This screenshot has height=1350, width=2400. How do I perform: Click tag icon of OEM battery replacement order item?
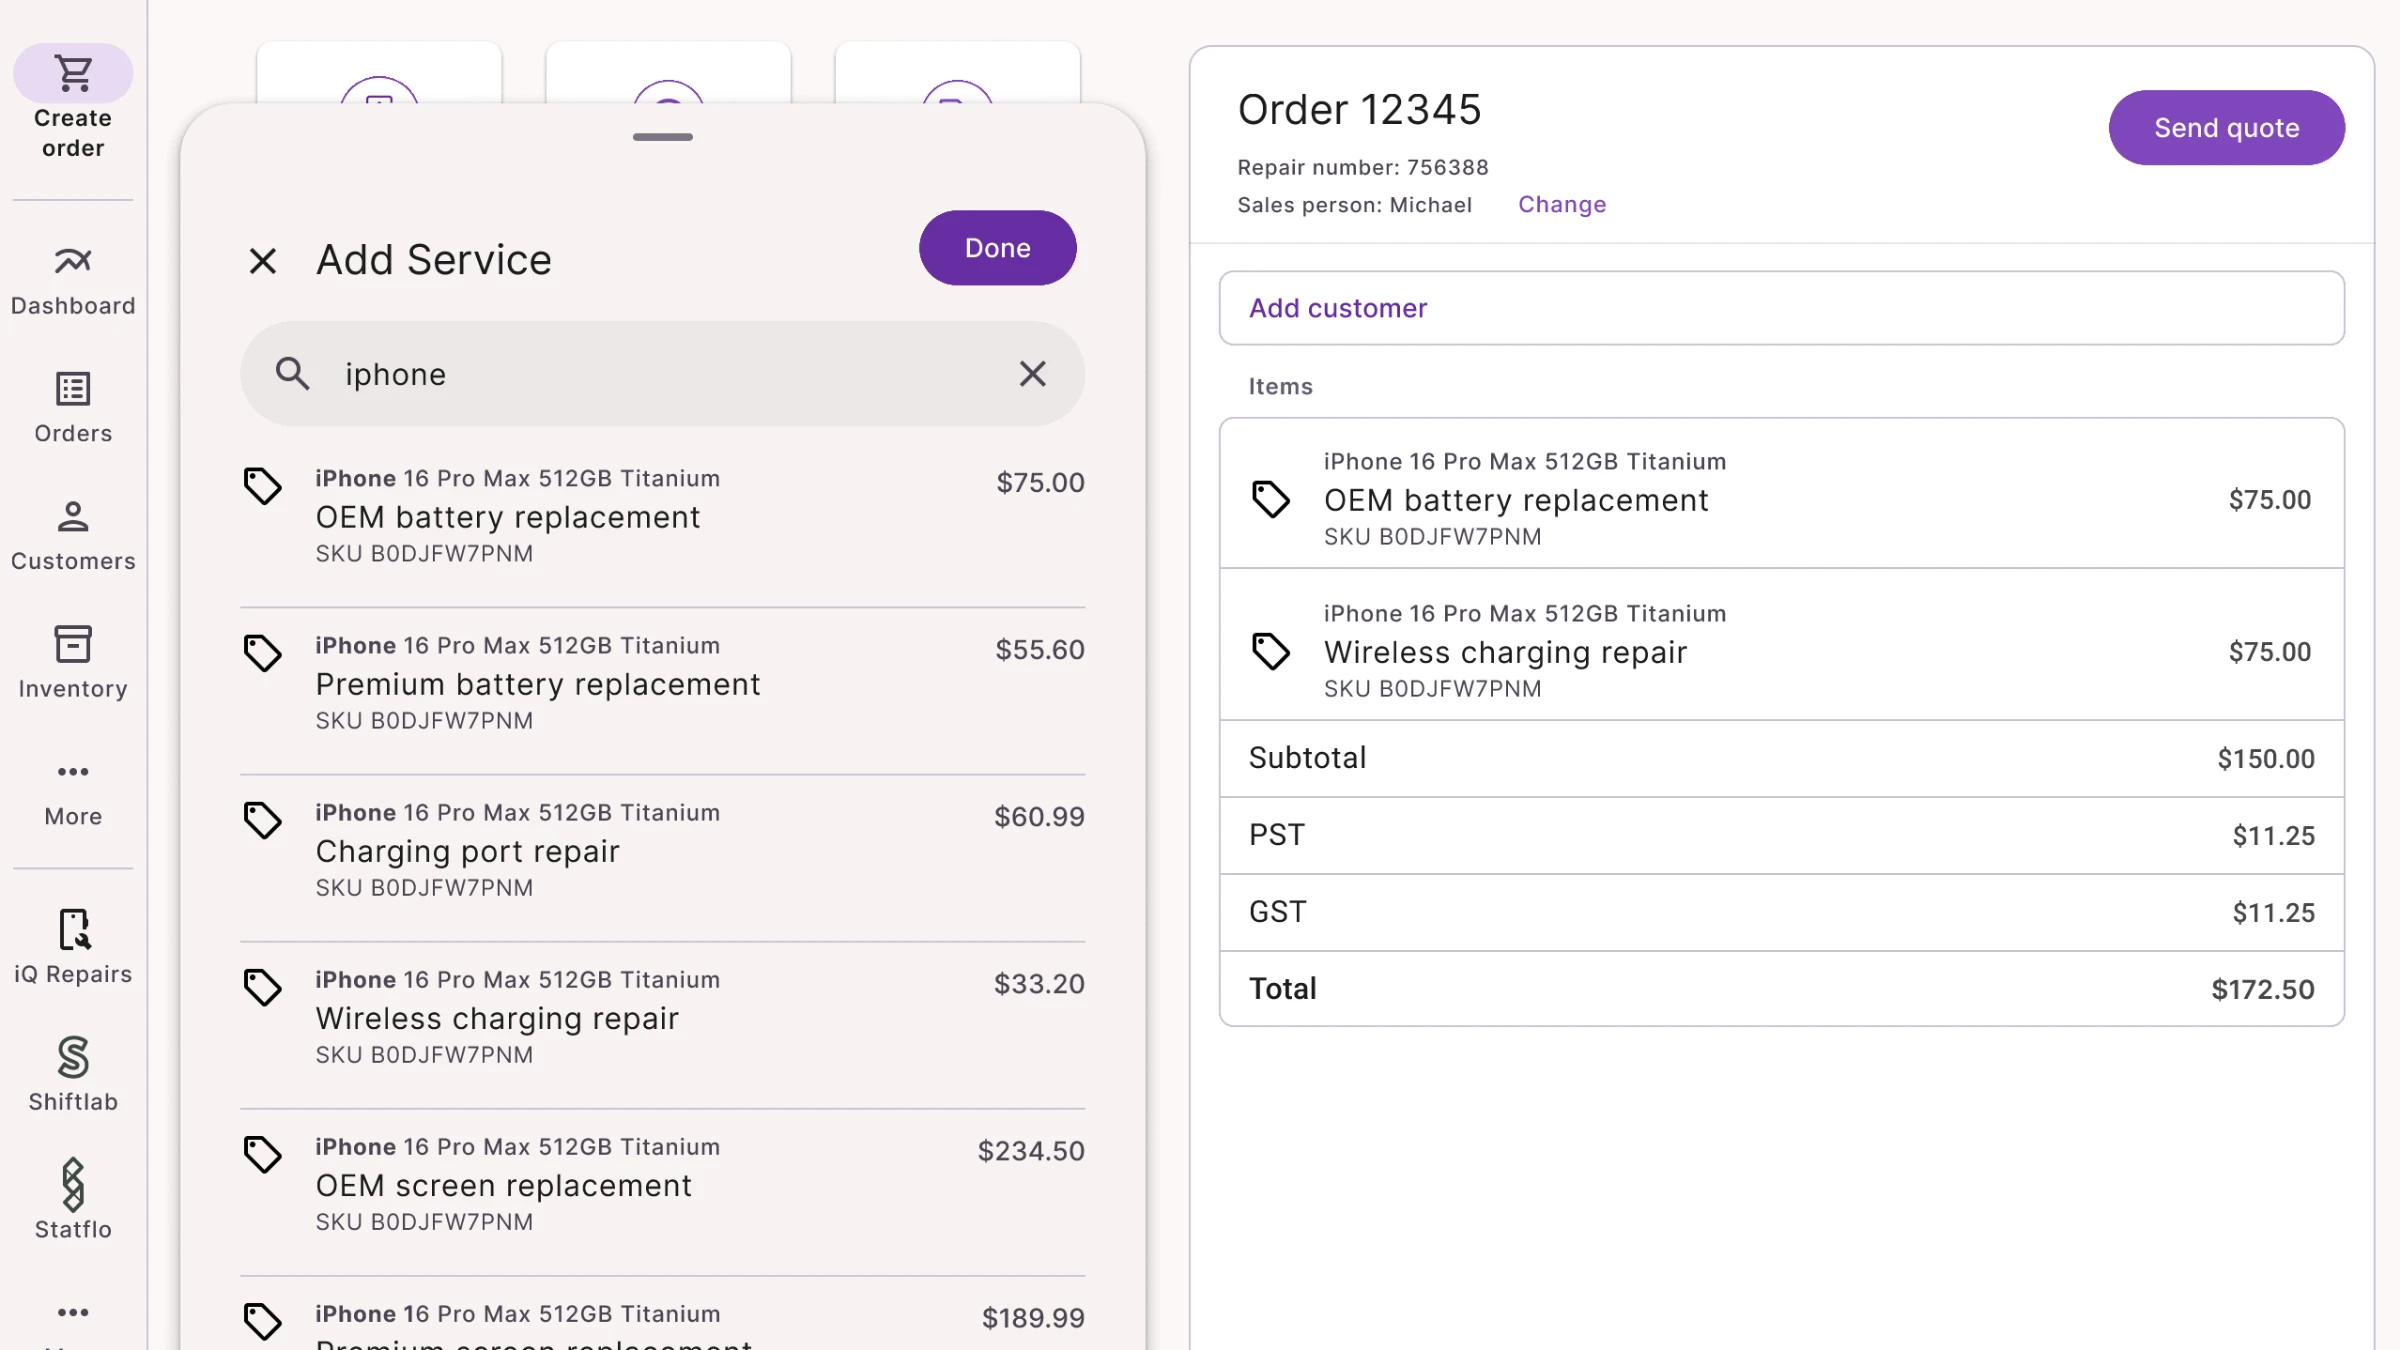(1271, 499)
